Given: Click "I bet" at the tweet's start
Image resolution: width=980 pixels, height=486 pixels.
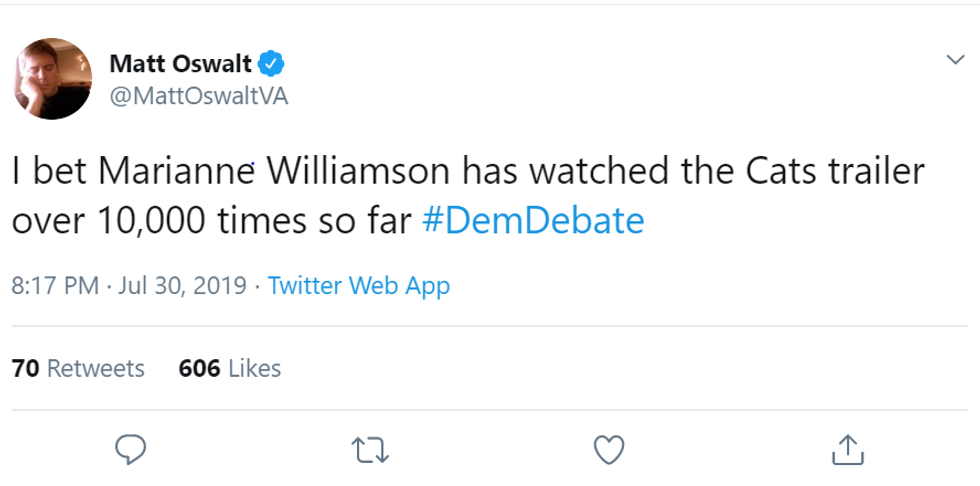Looking at the screenshot, I should tap(45, 171).
